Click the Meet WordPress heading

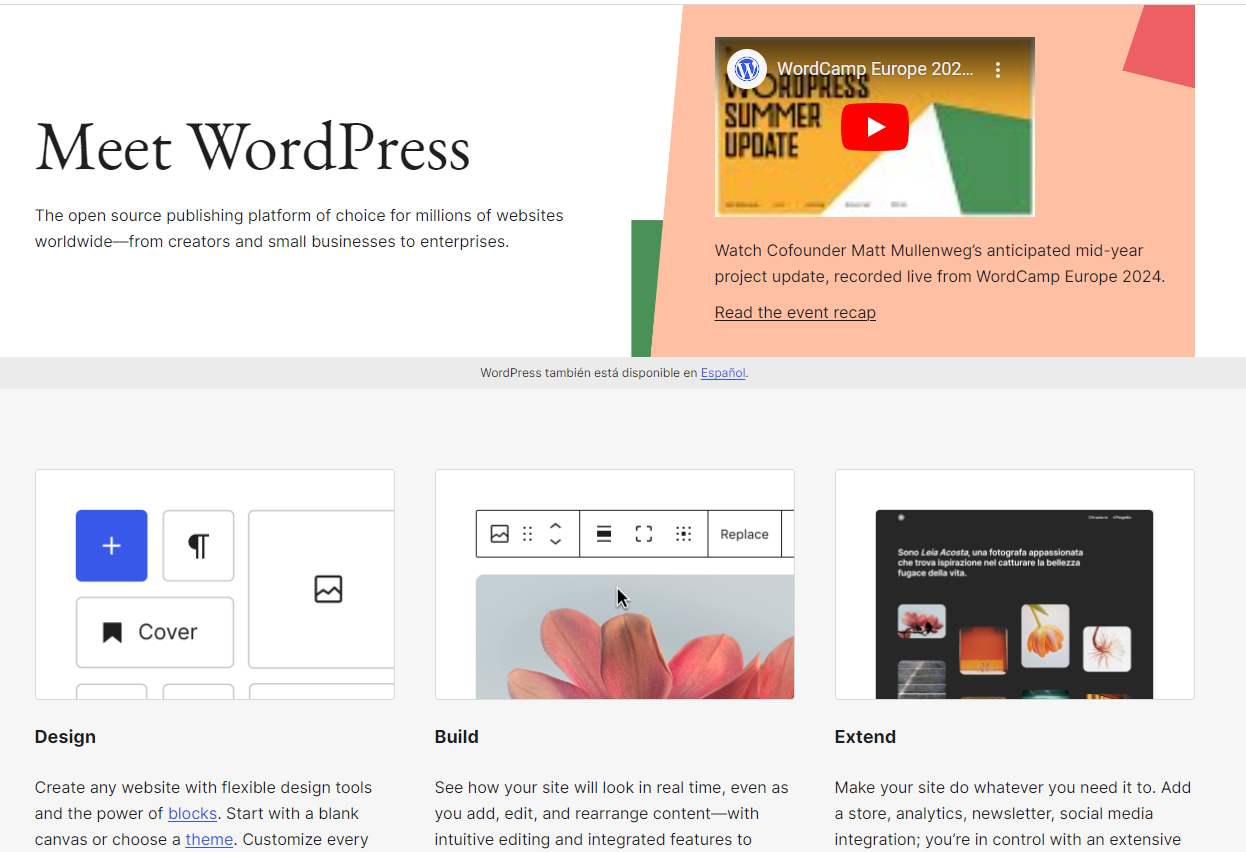(x=252, y=147)
